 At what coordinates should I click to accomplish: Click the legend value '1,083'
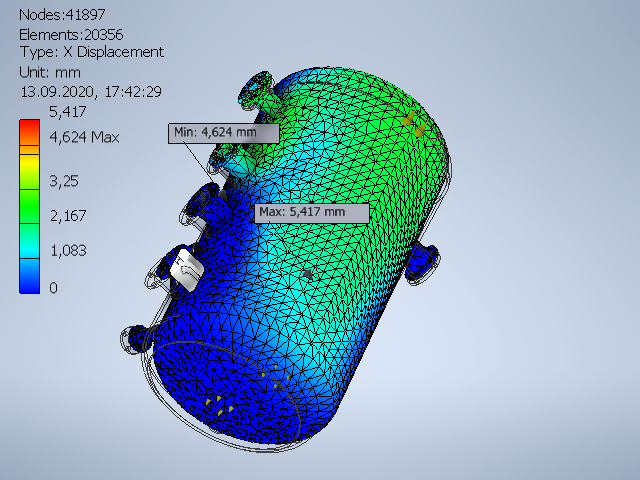(68, 251)
